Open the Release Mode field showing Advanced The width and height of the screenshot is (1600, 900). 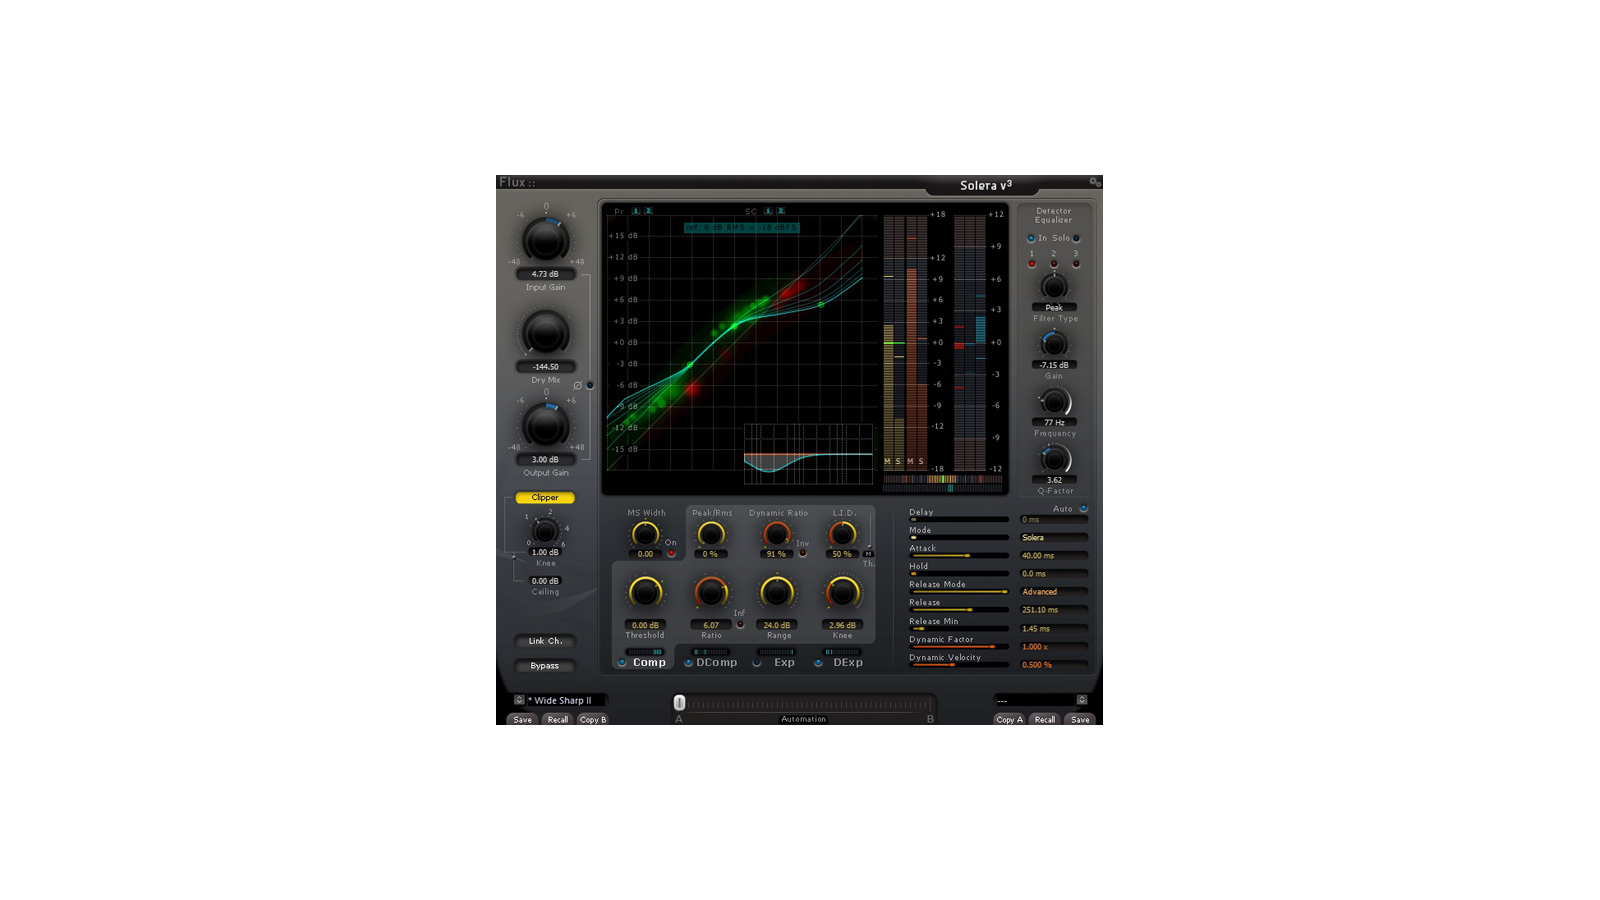click(x=1054, y=592)
